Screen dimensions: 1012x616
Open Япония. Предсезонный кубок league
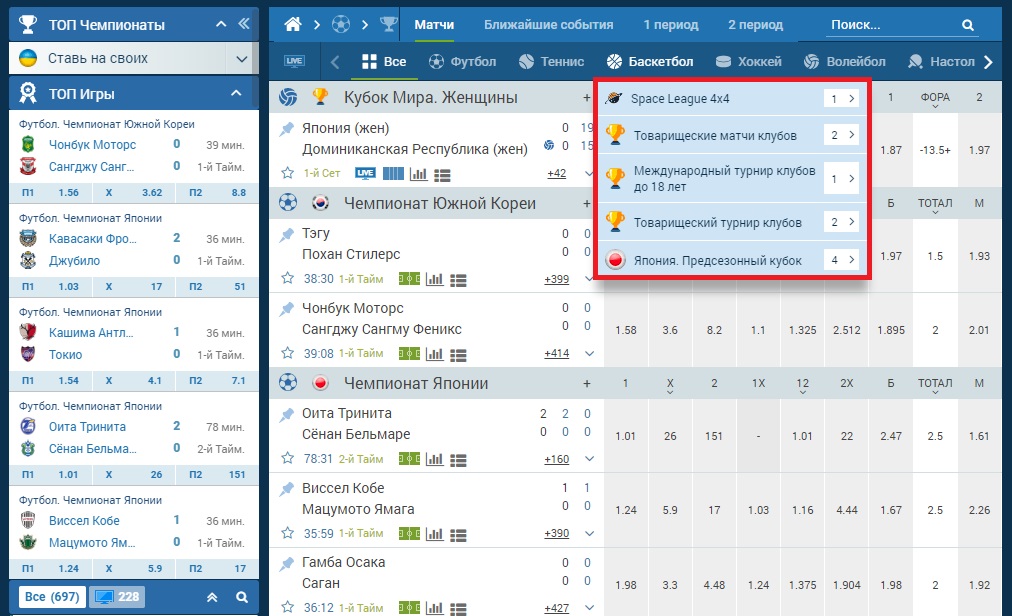tap(732, 260)
